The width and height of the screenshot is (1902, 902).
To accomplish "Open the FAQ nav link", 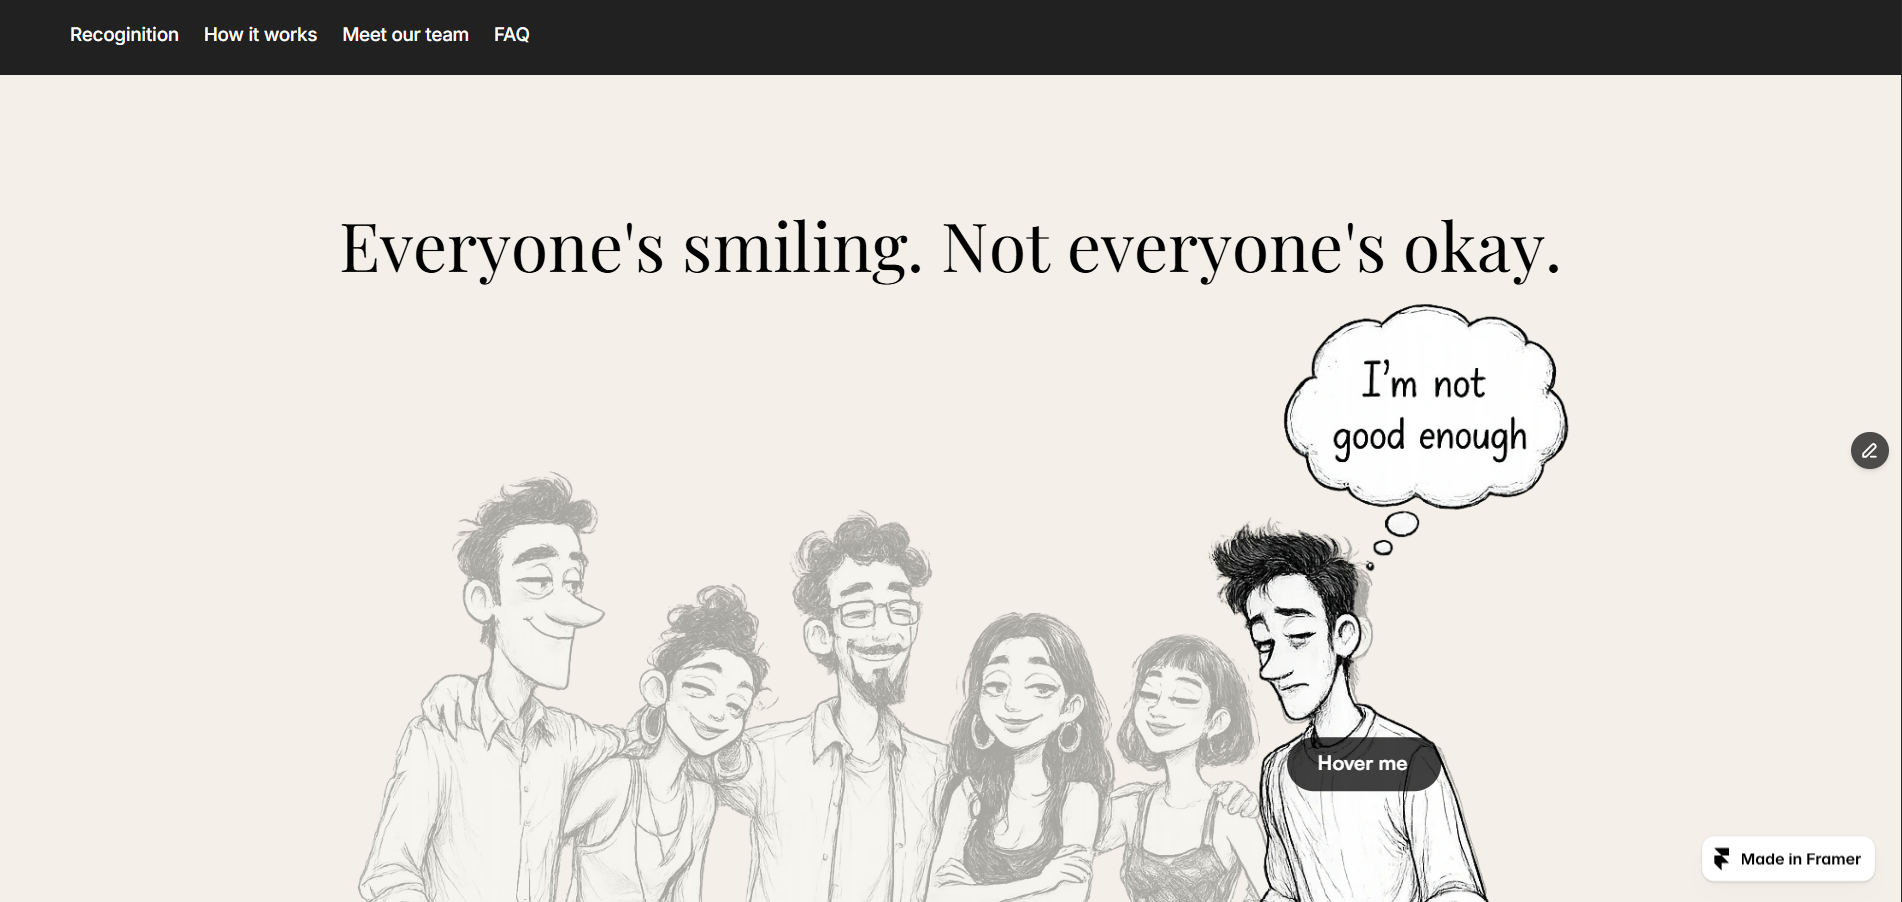I will (511, 35).
